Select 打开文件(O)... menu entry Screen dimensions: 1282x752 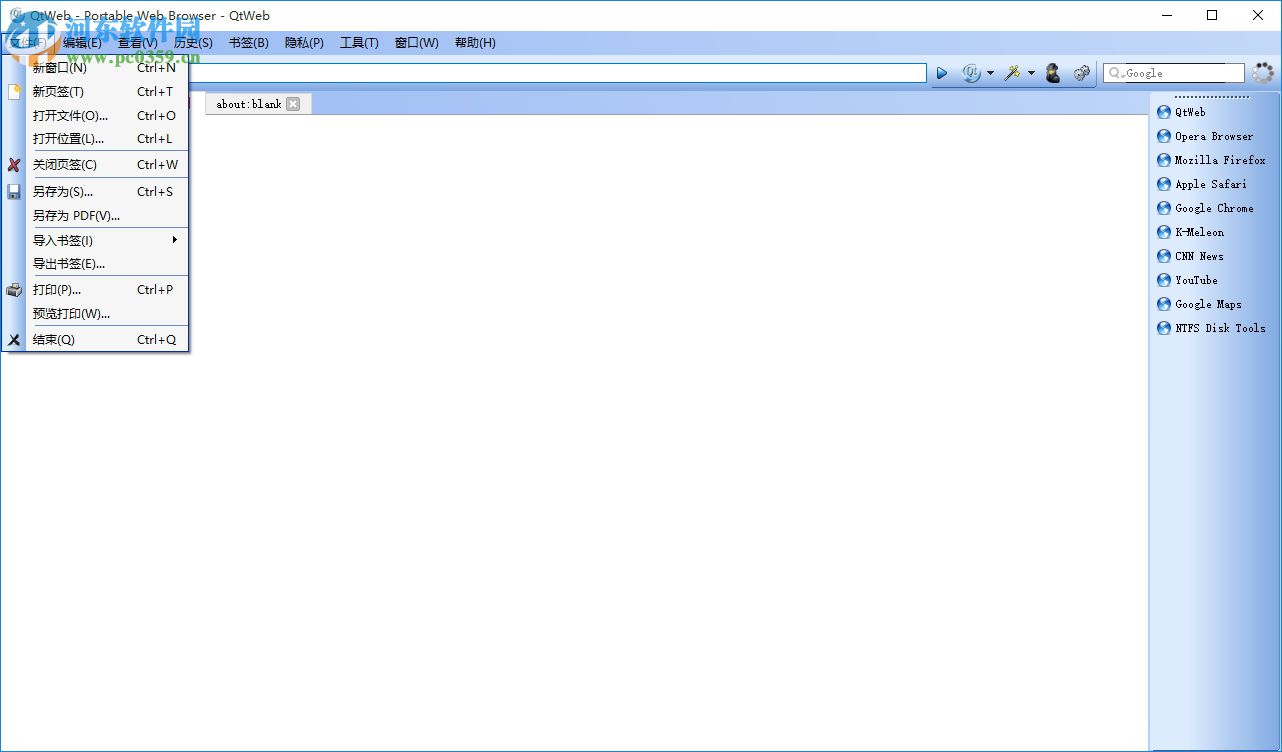pyautogui.click(x=107, y=116)
